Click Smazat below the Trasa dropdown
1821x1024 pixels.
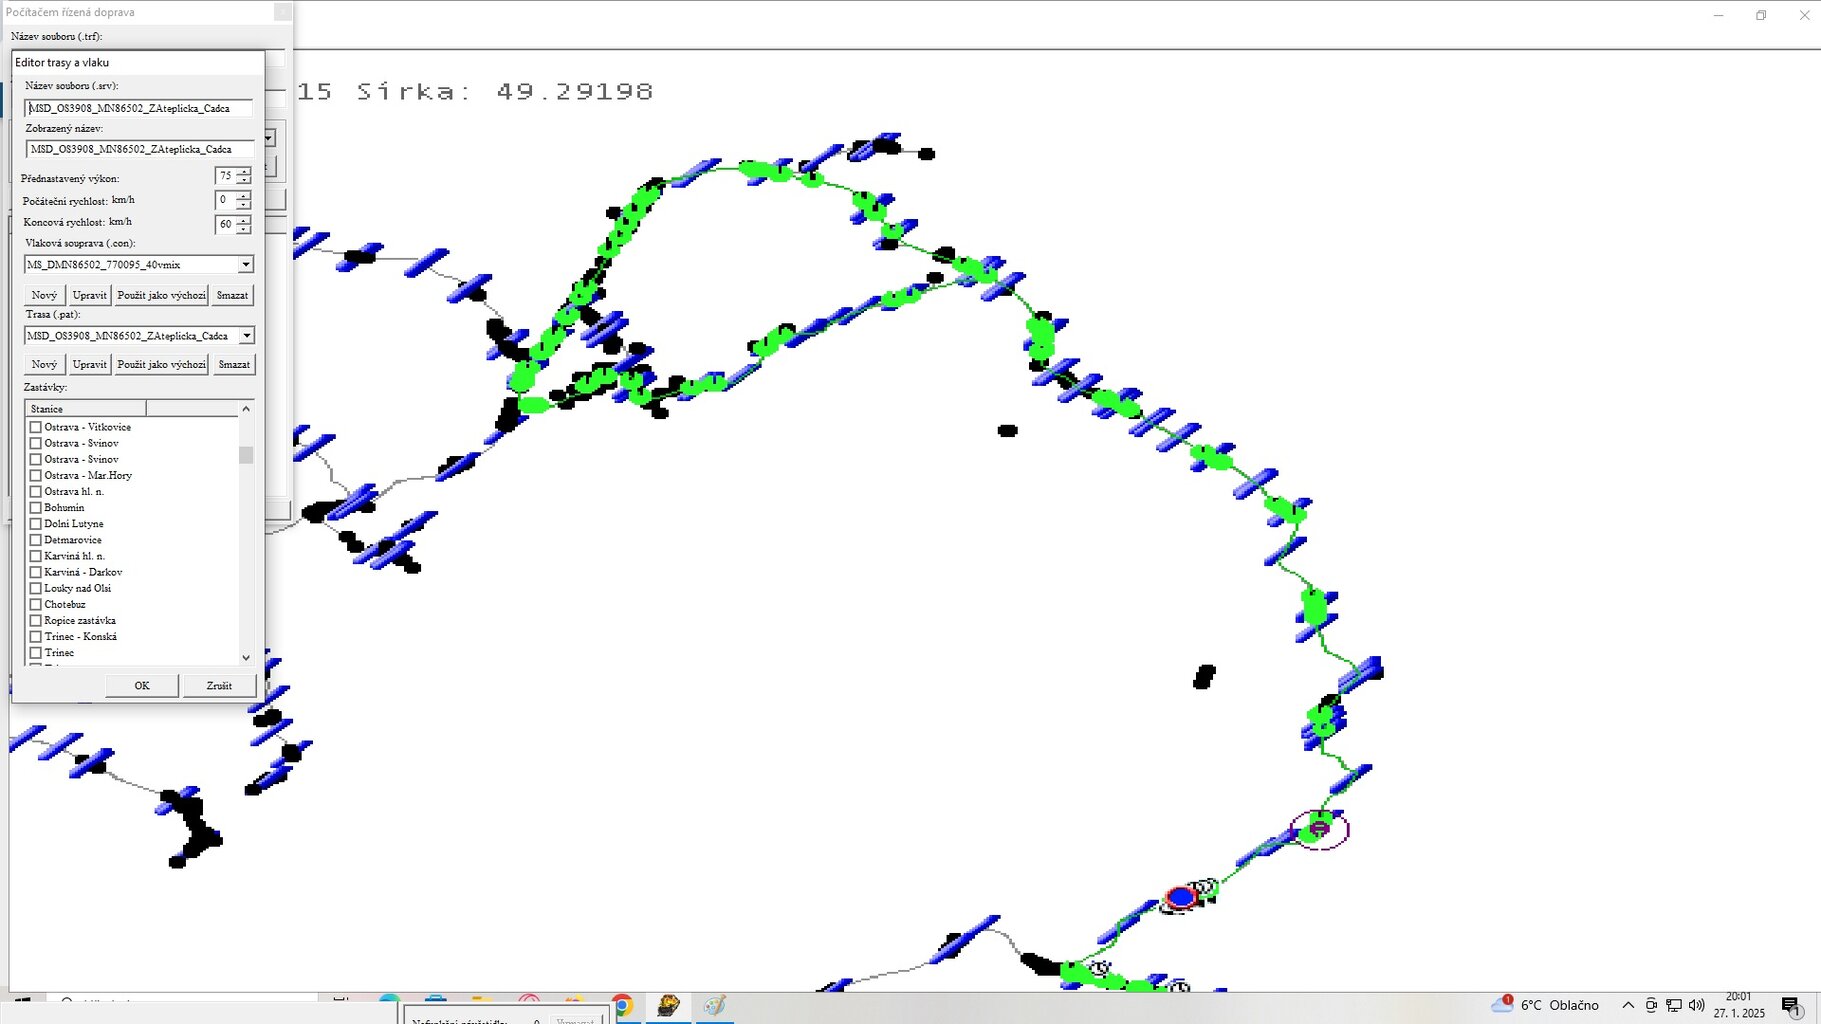(234, 364)
